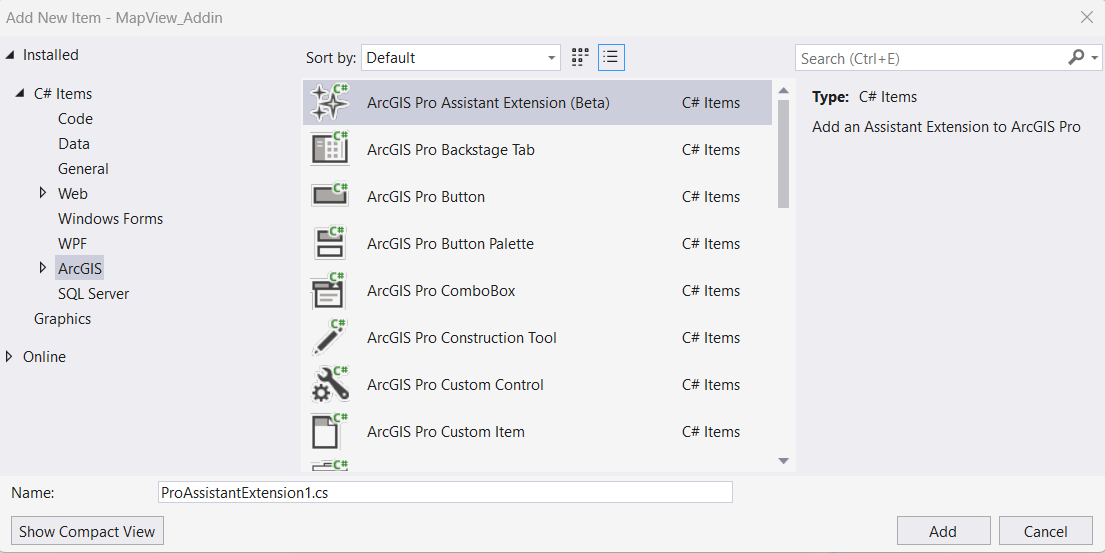Expand the Web tree node
1105x553 pixels.
pyautogui.click(x=43, y=193)
